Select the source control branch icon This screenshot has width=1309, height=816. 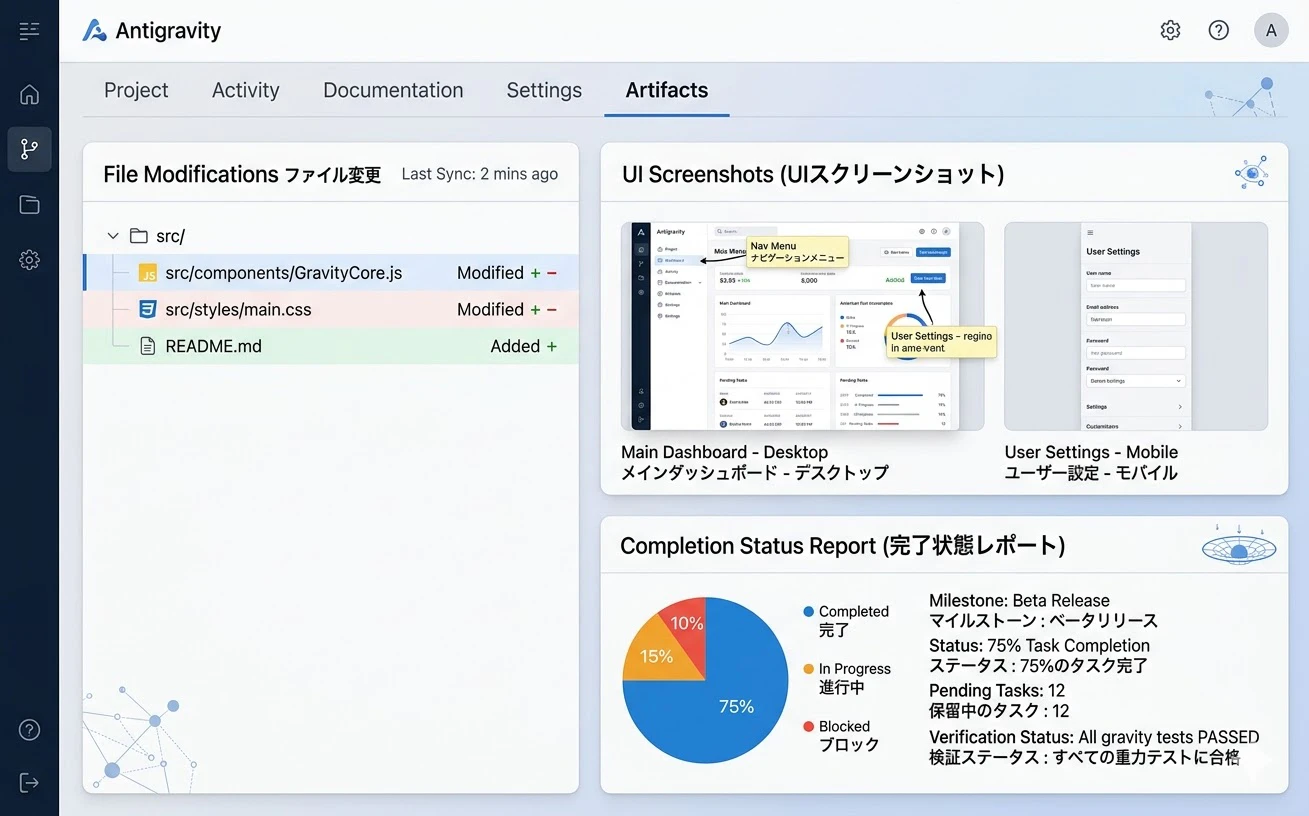(29, 150)
